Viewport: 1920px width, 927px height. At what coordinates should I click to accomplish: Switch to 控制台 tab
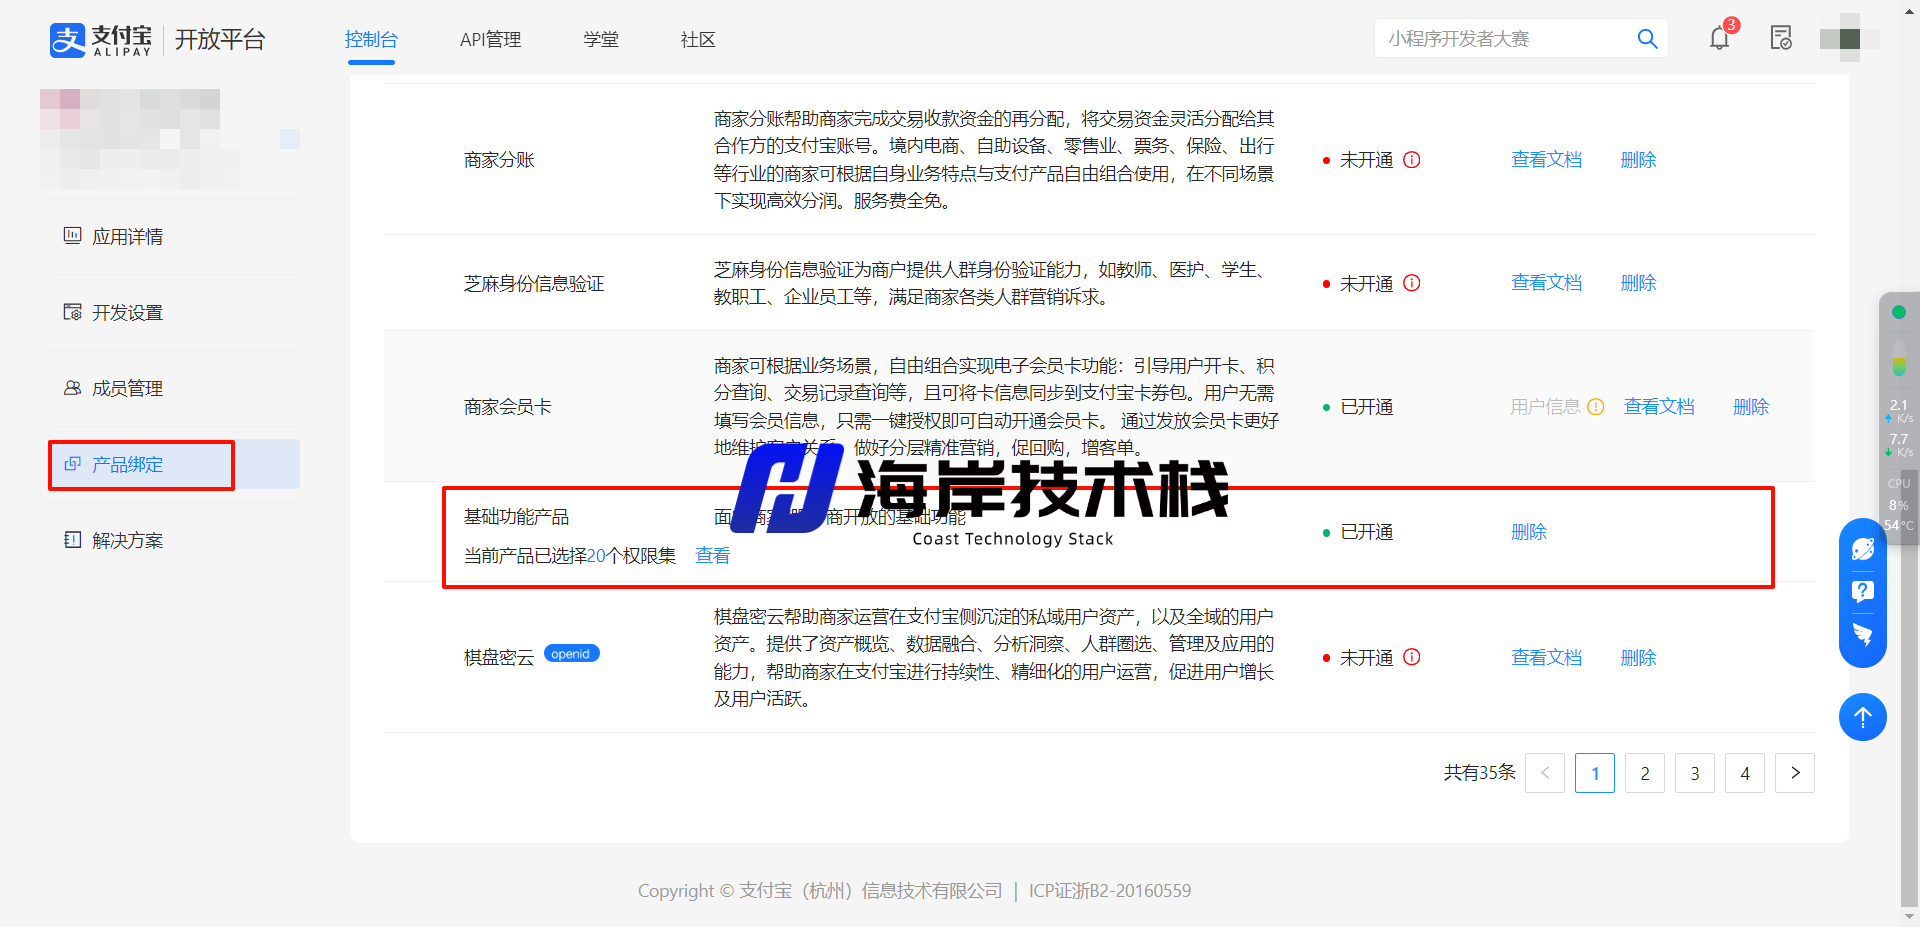tap(371, 39)
